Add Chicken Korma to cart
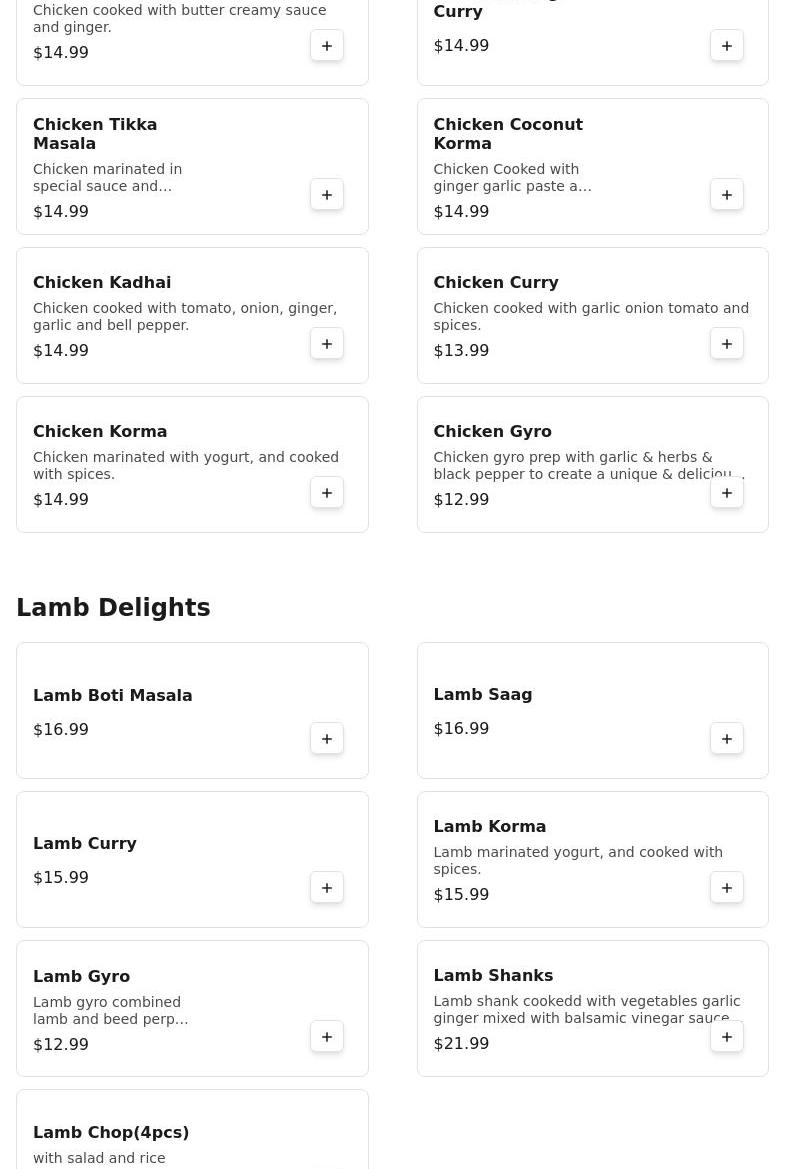Screen dimensions: 785x1169 327,492
